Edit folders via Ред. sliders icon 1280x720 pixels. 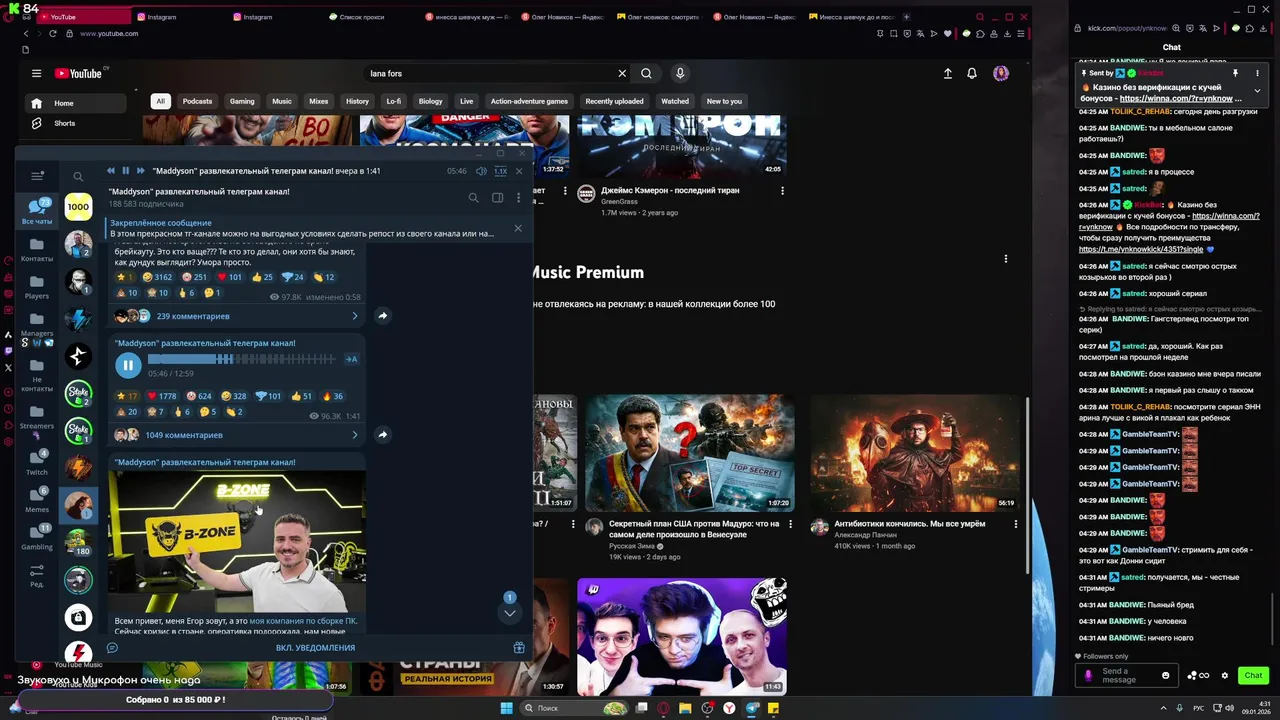pos(37,575)
